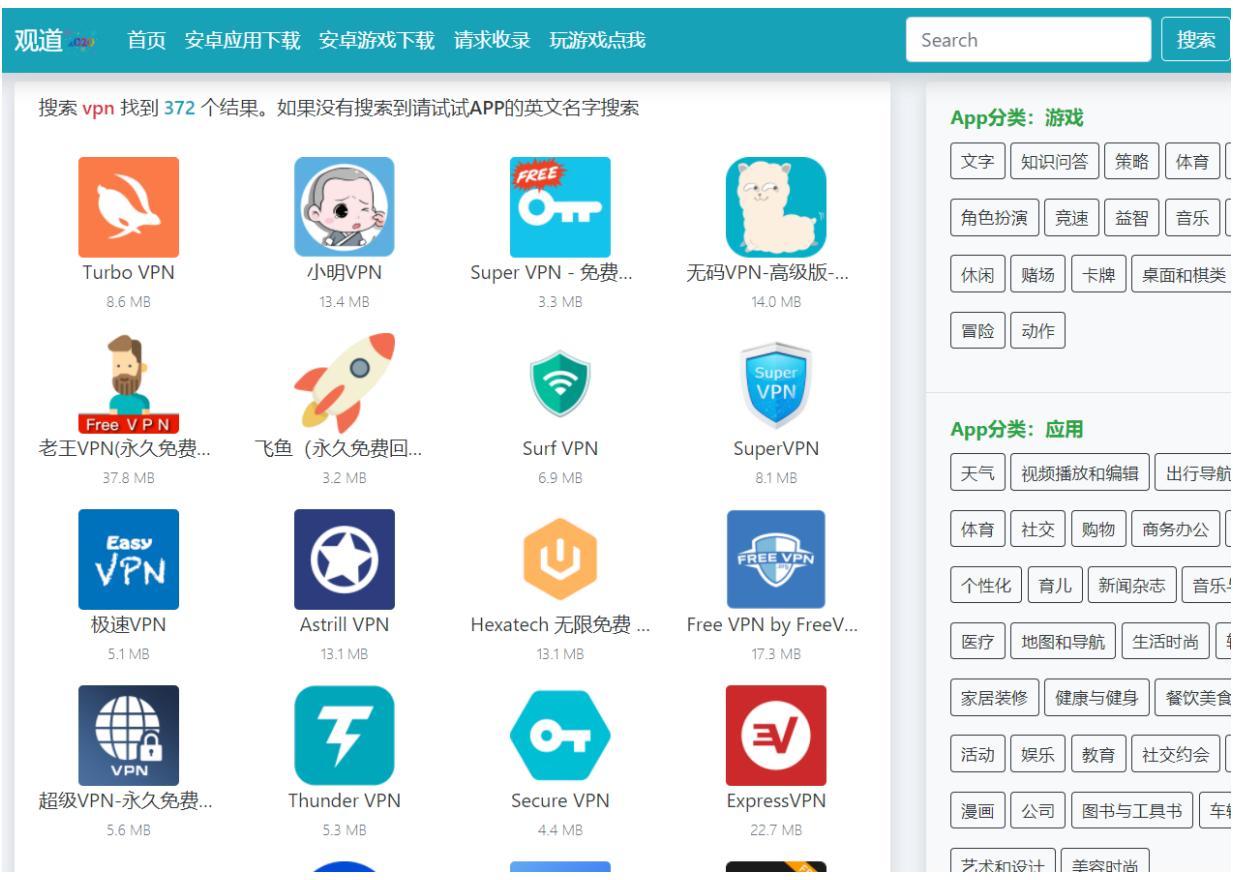Click the Turbo VPN title text
This screenshot has width=1233, height=880.
(129, 273)
